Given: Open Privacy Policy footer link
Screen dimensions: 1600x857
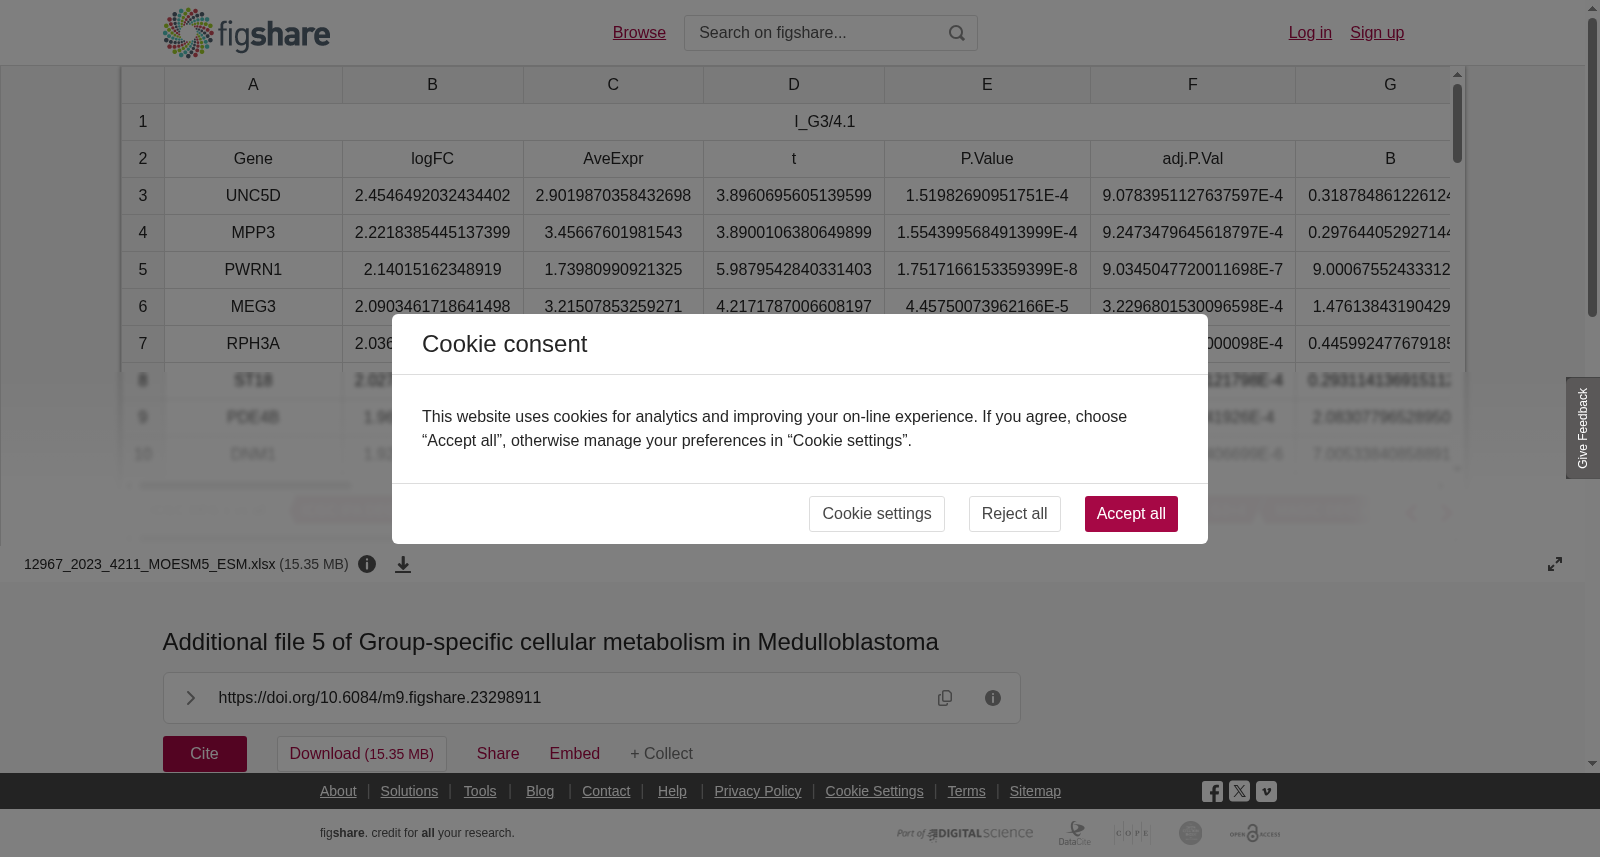Looking at the screenshot, I should point(758,791).
